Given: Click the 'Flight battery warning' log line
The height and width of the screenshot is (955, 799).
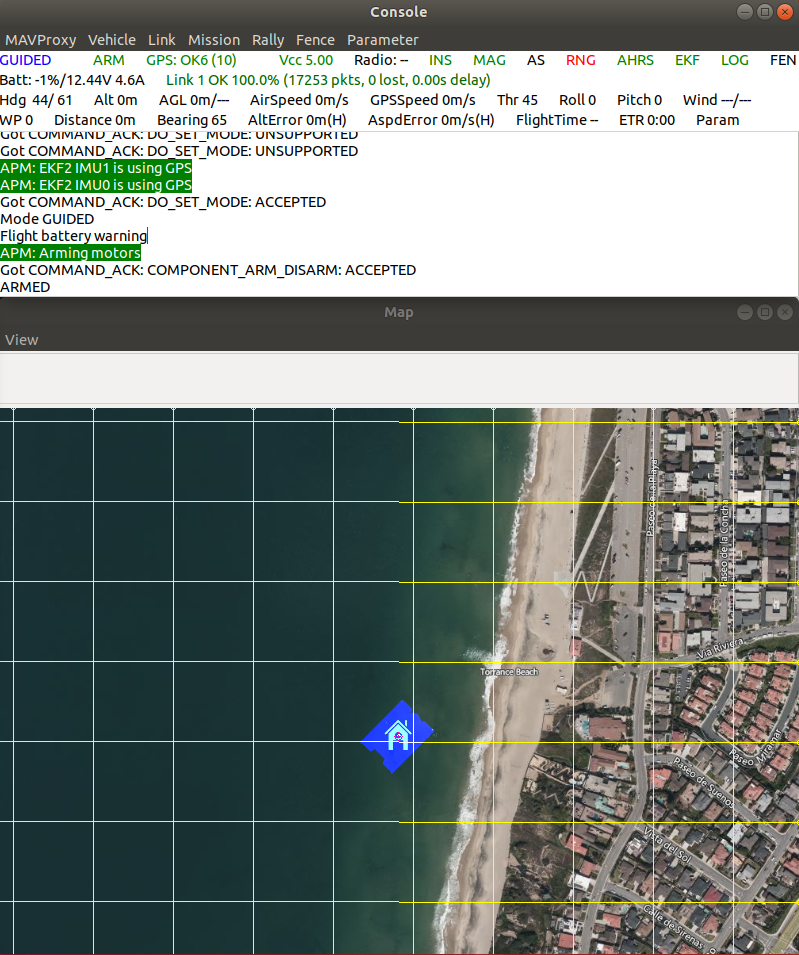Looking at the screenshot, I should click(x=74, y=236).
